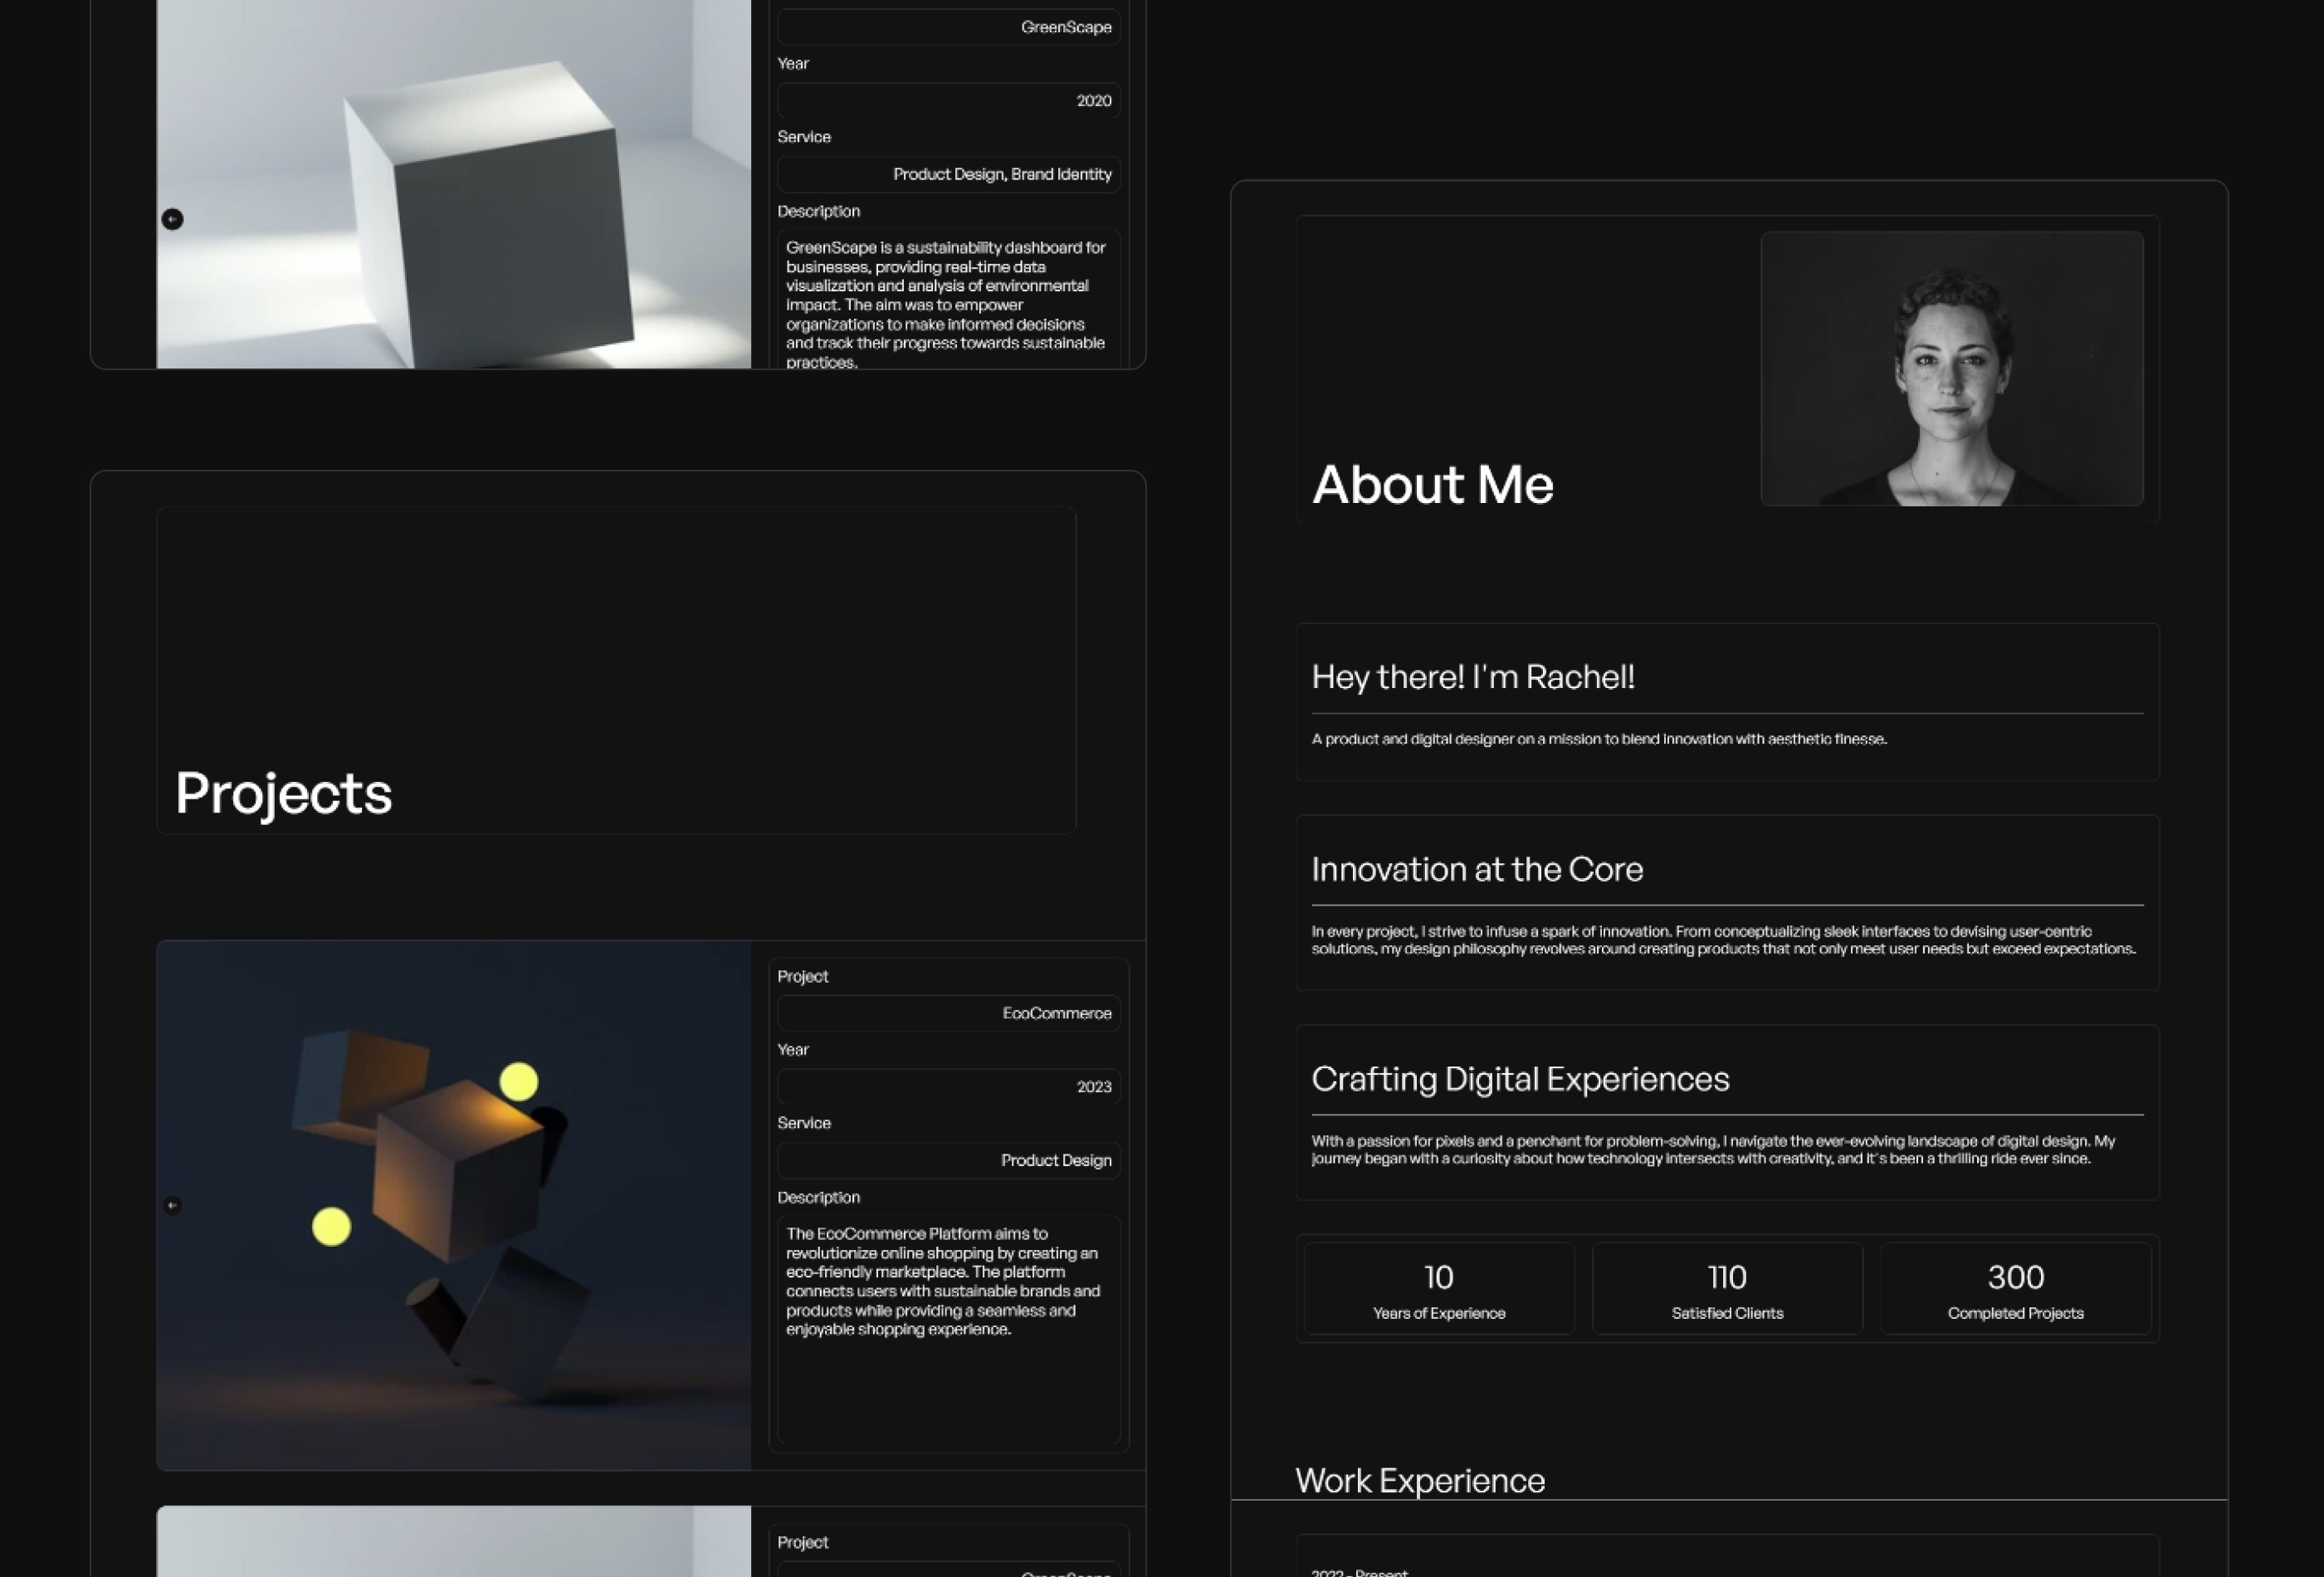2324x1577 pixels.
Task: Click the Product Design service field under EcoCommerce
Action: pyautogui.click(x=947, y=1160)
